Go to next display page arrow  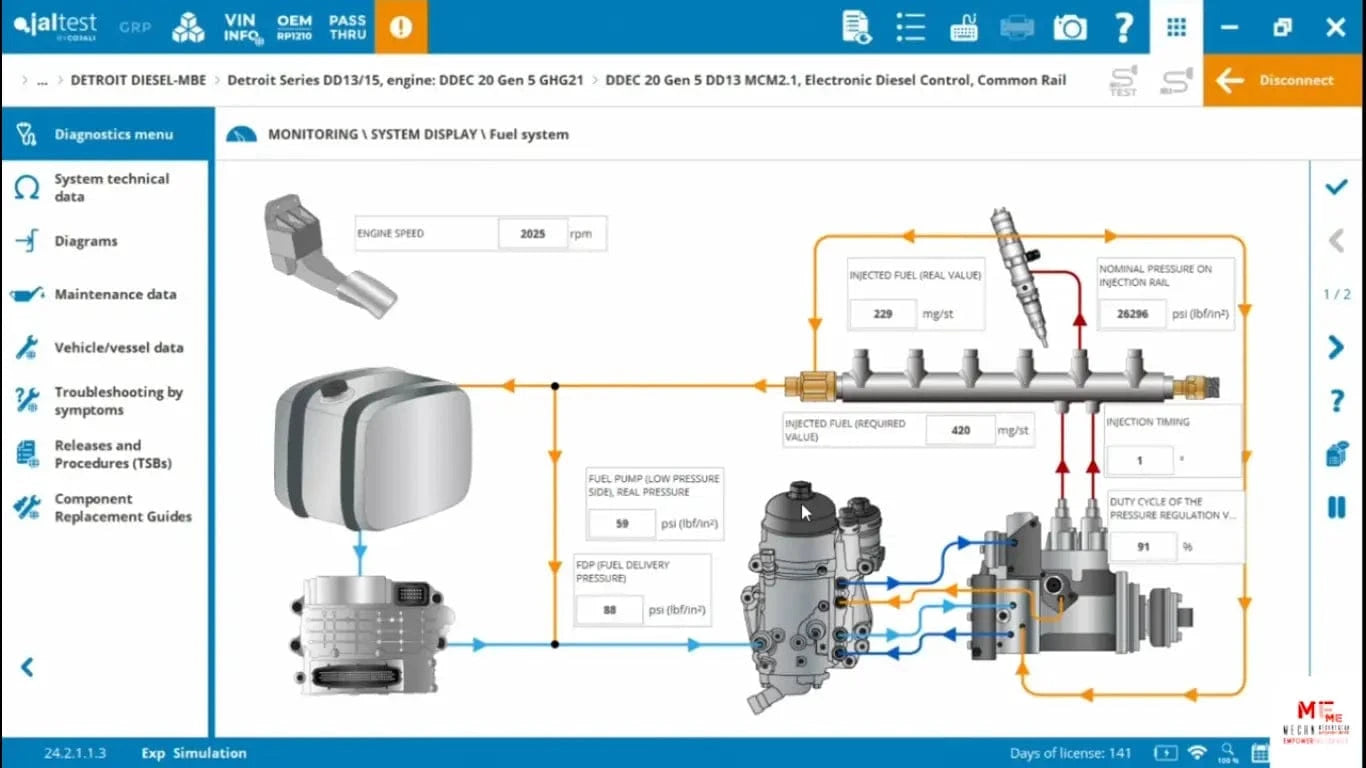coord(1336,347)
